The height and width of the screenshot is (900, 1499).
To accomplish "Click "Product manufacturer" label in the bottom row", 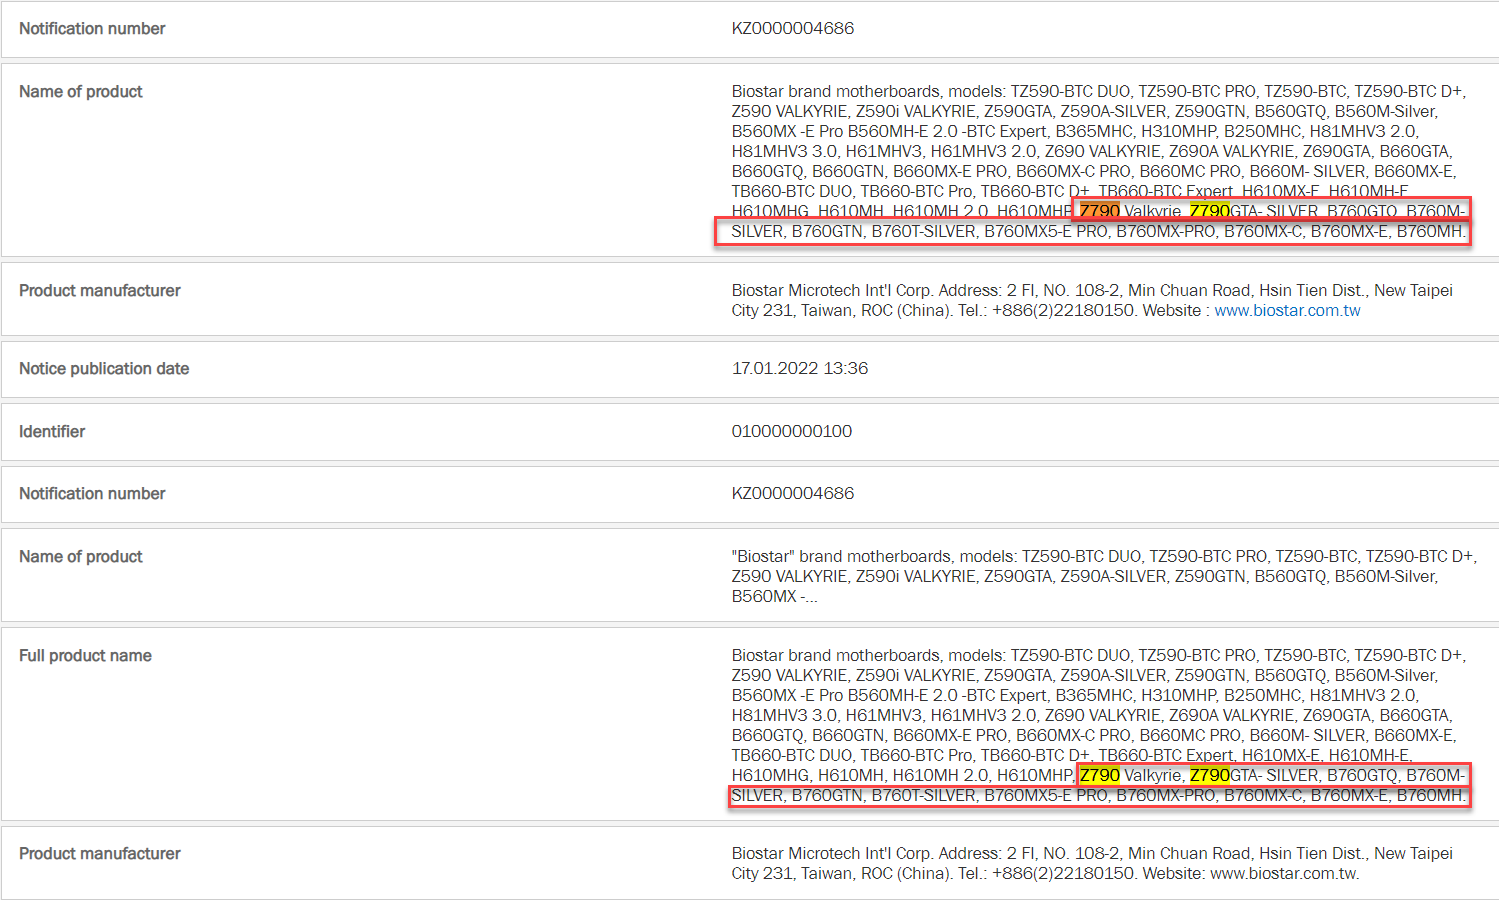I will coord(100,853).
